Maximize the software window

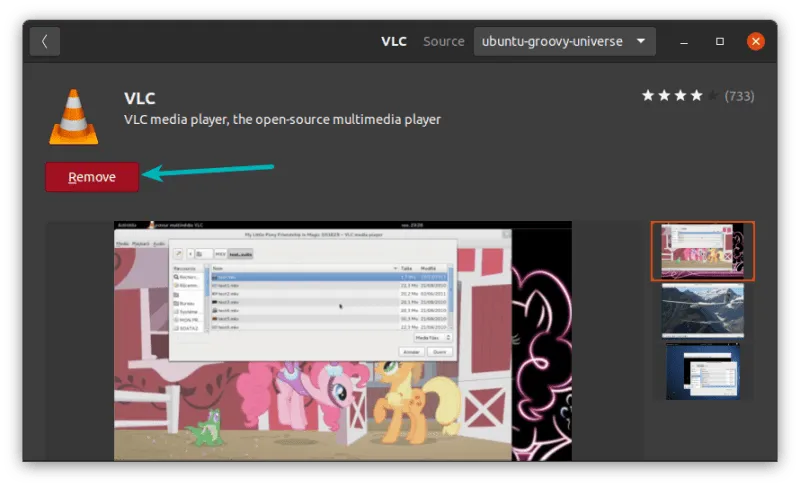tap(720, 41)
